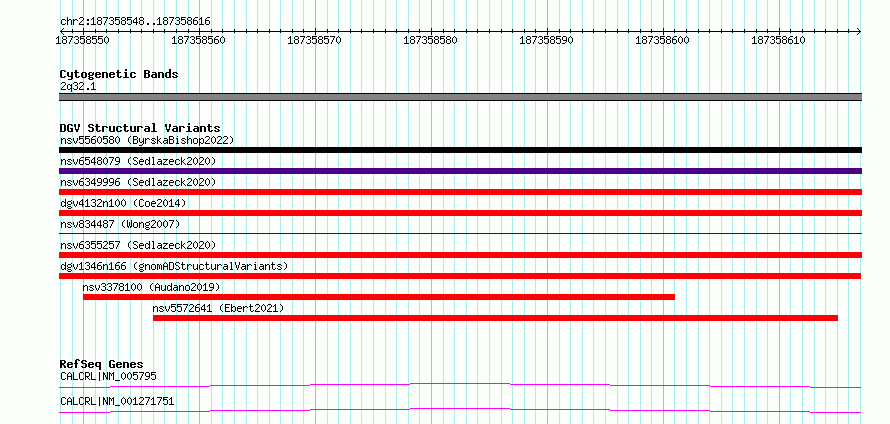Viewport: 890px width, 424px height.
Task: Click ruler position 187358580
Action: [431, 40]
